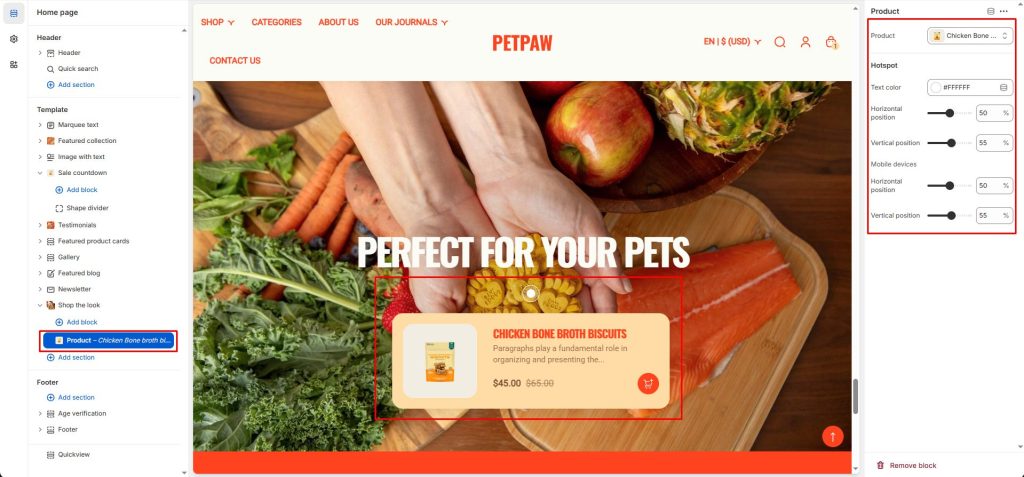Click the dynamic source icon in Text color field
The width and height of the screenshot is (1024, 477).
1004,87
